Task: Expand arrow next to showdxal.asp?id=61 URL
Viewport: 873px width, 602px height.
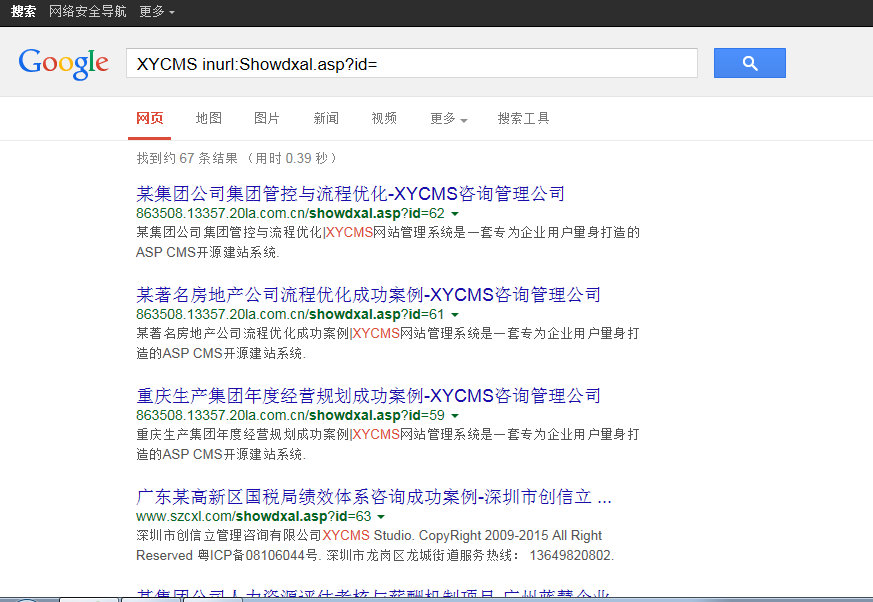Action: (x=455, y=315)
